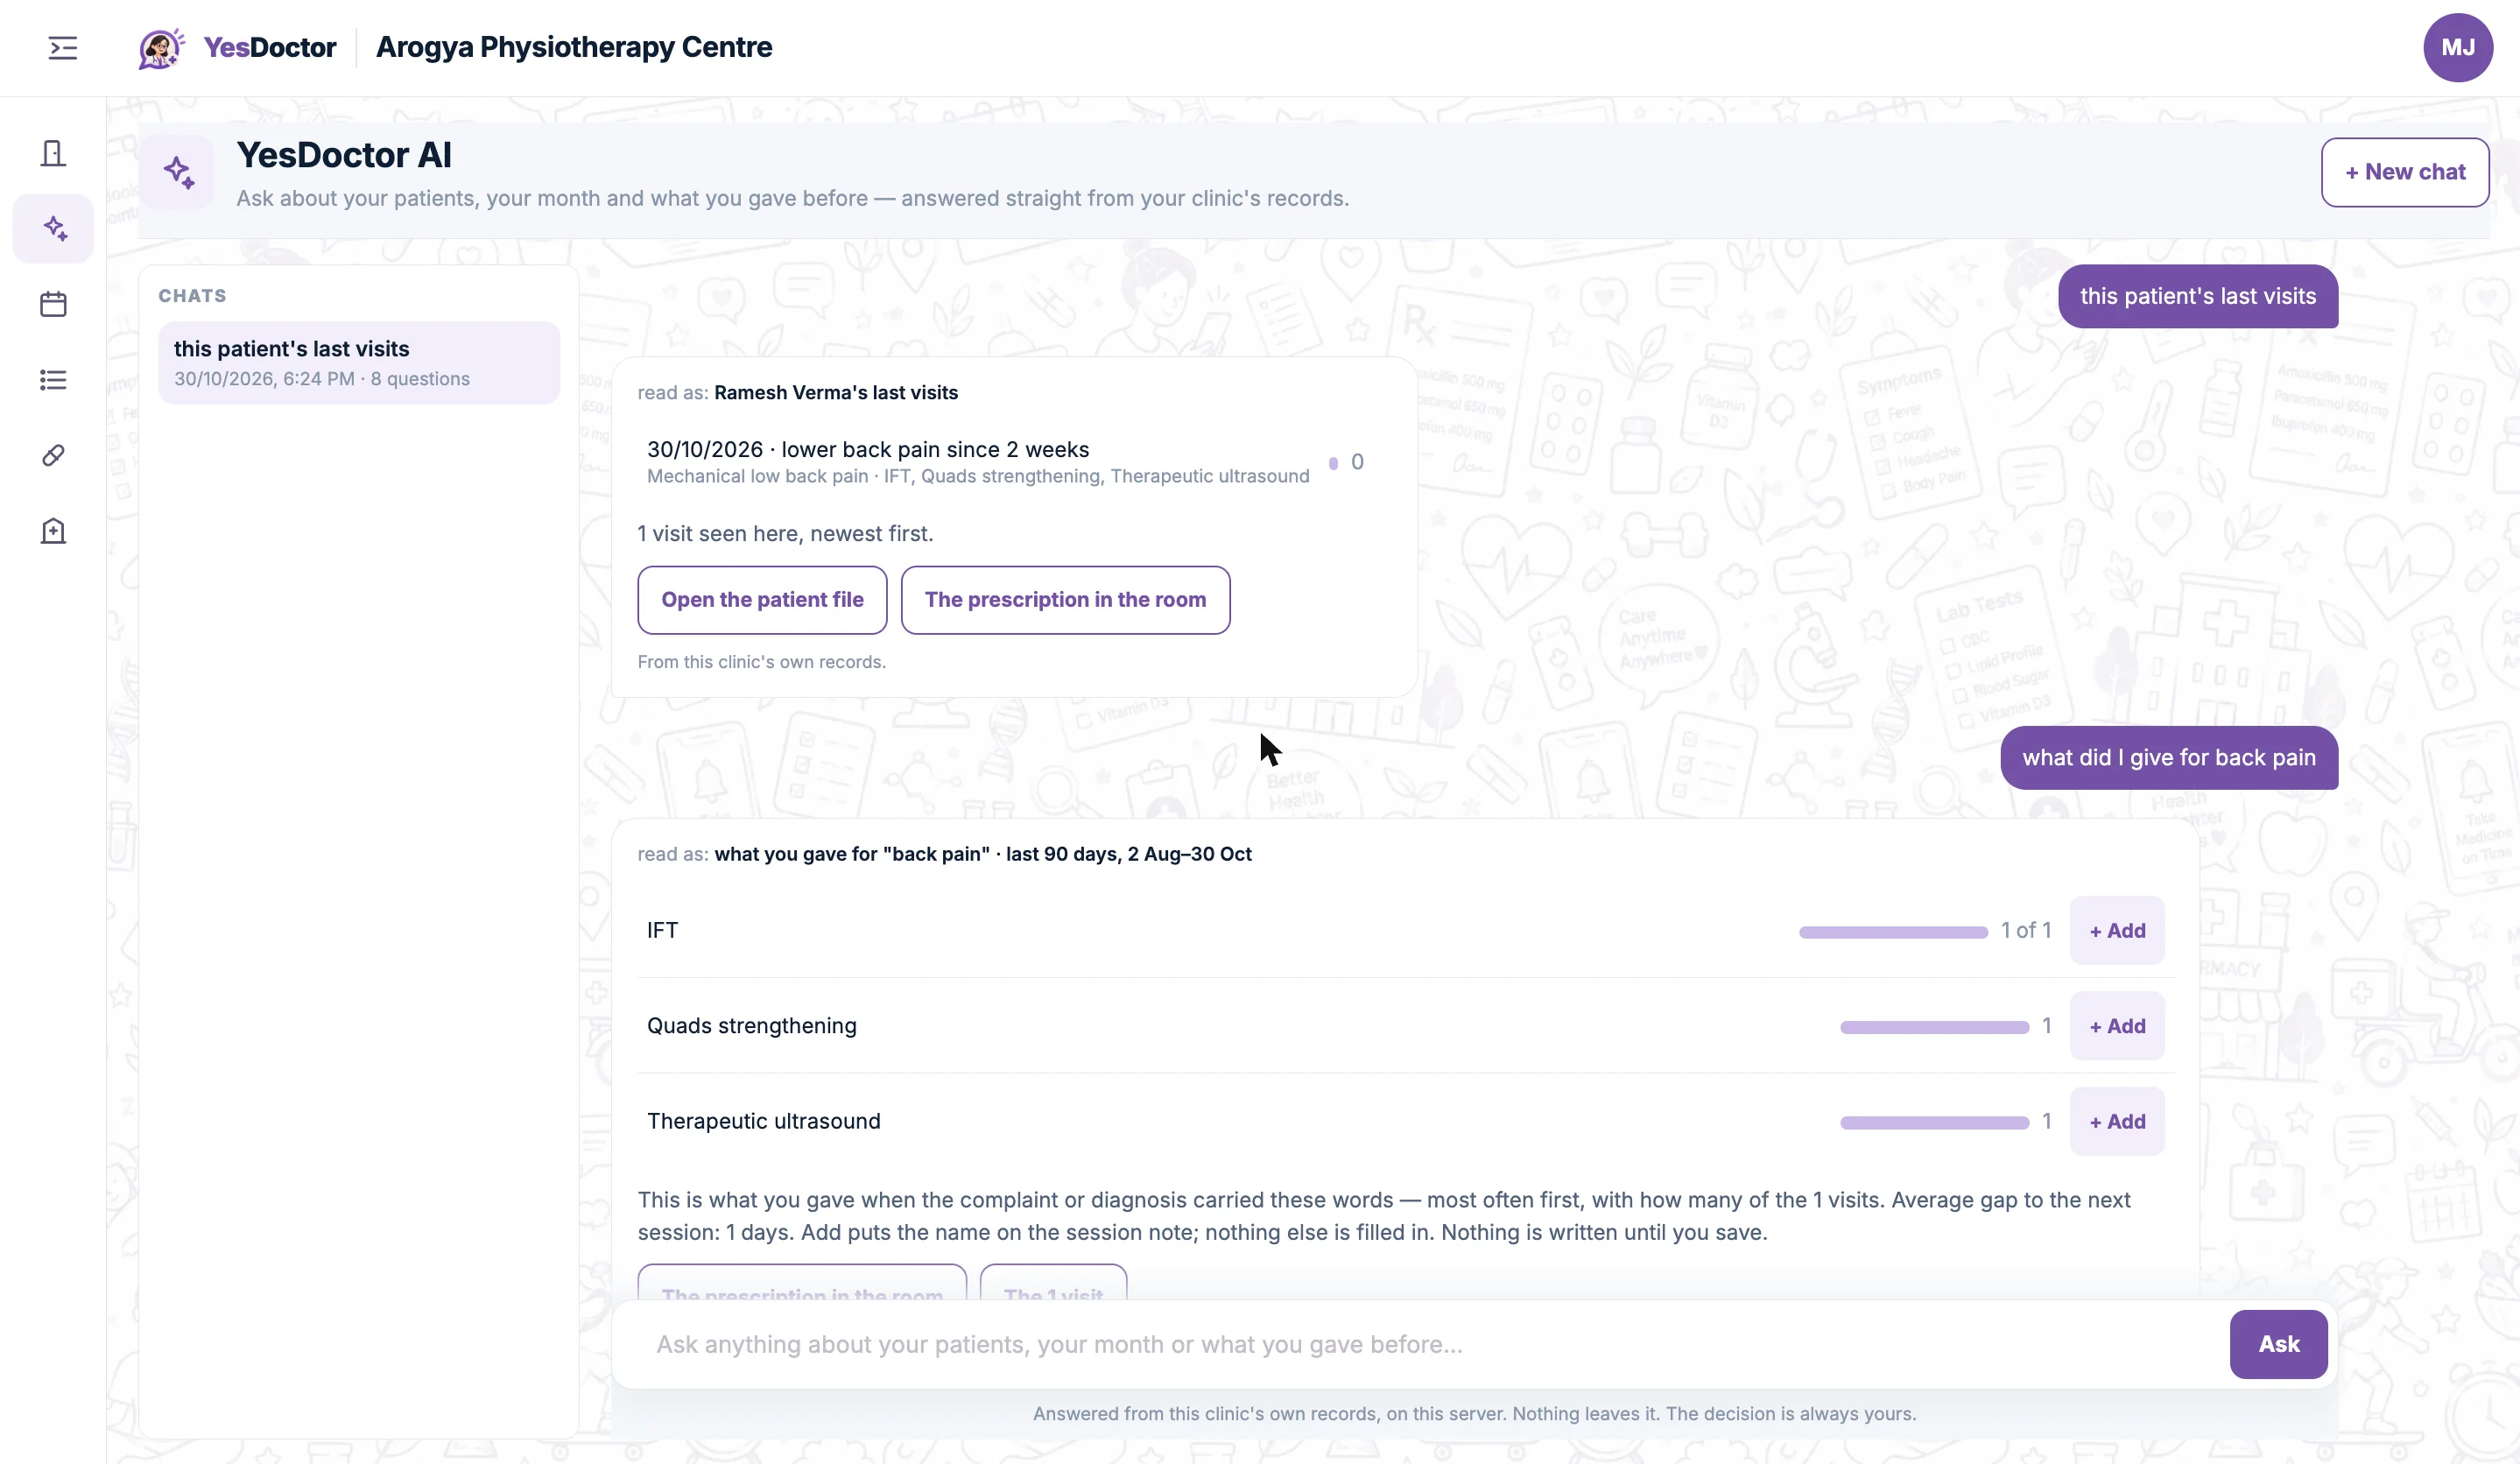Add Therapeutic ultrasound to session note
2520x1464 pixels.
click(2116, 1121)
